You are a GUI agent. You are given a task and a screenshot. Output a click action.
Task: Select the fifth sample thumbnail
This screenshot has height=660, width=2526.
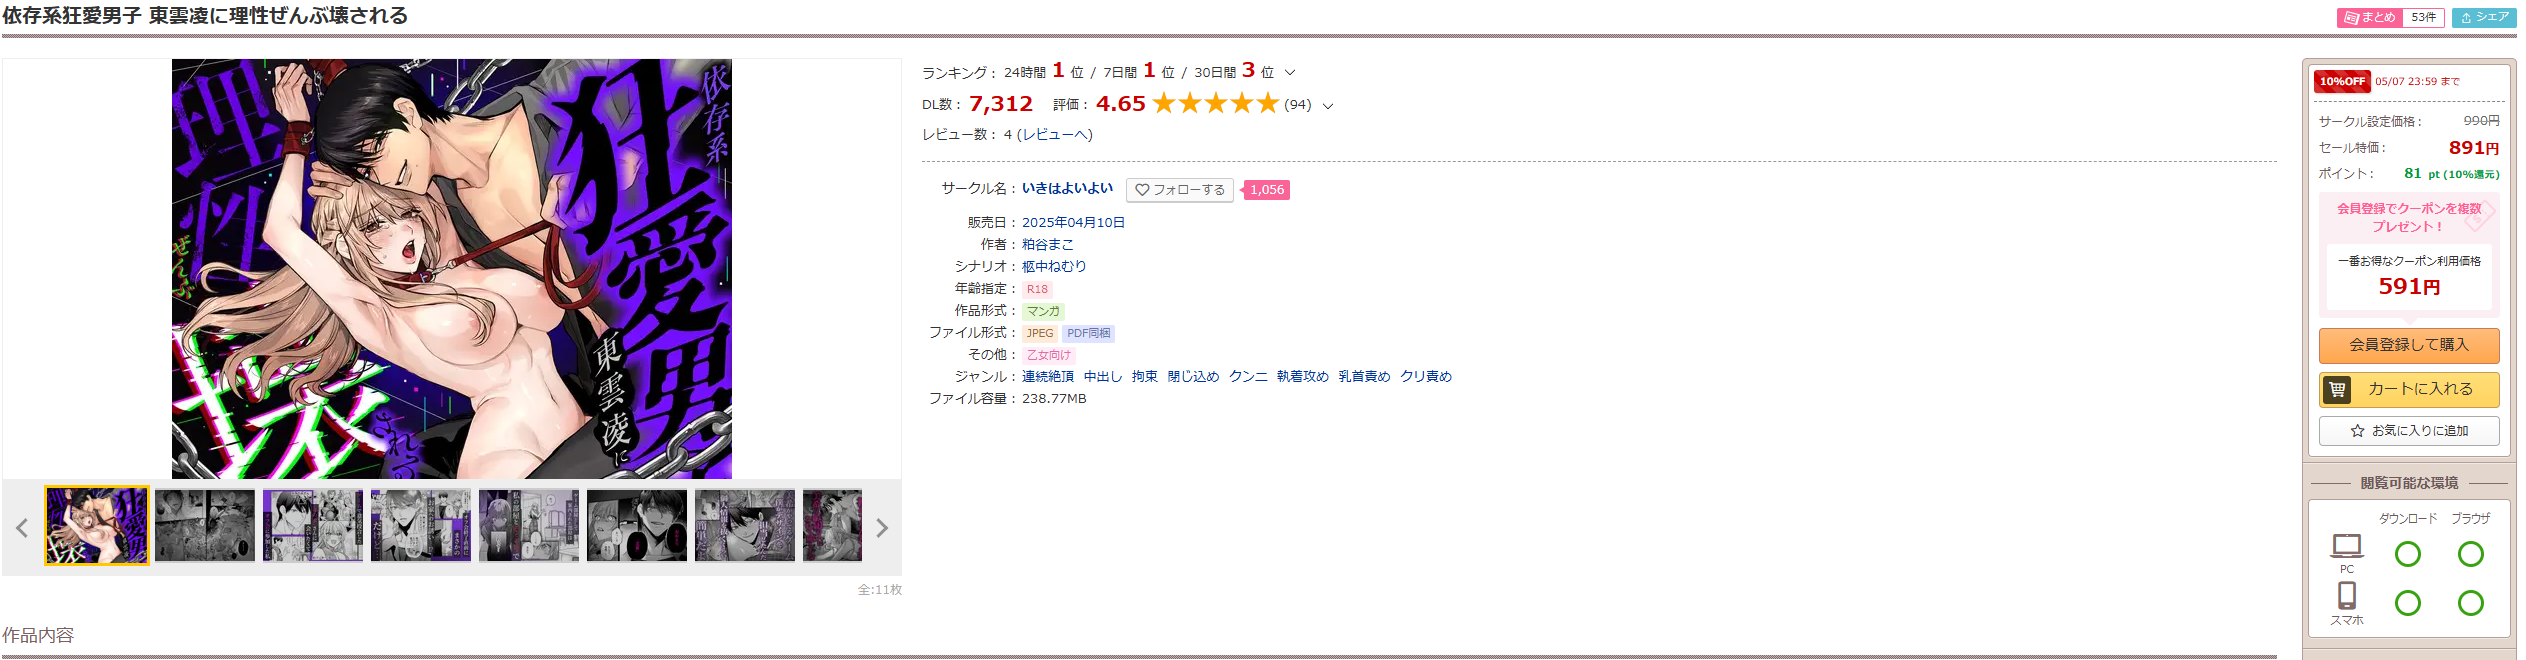529,526
